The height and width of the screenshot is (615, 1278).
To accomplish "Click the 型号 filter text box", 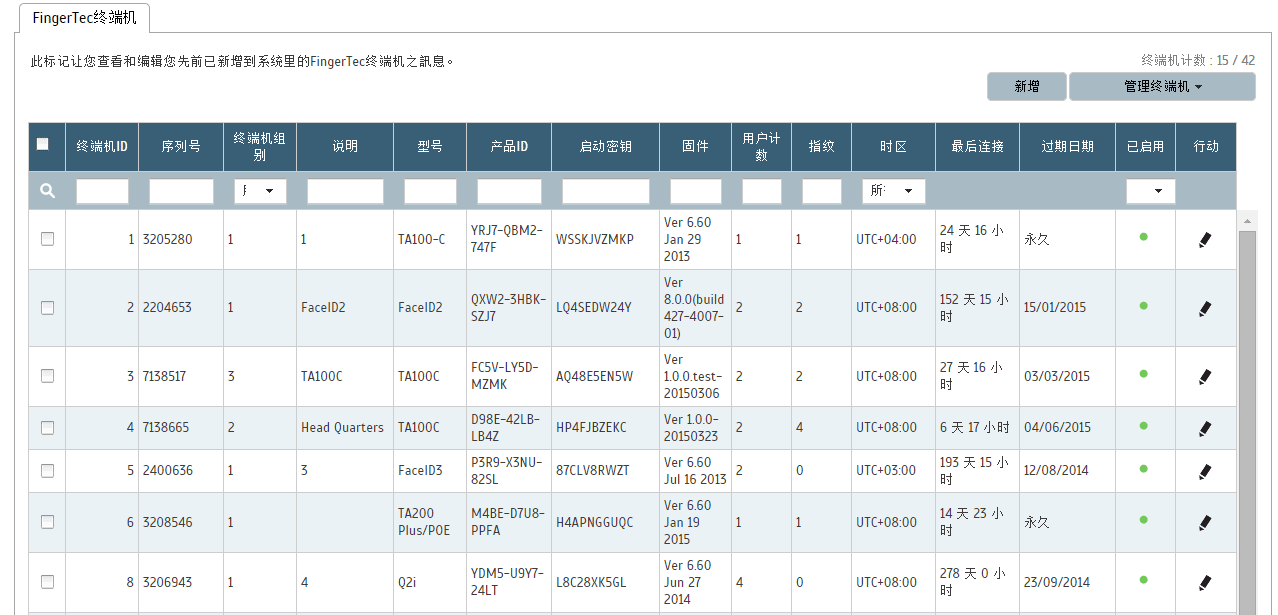I will coord(430,191).
